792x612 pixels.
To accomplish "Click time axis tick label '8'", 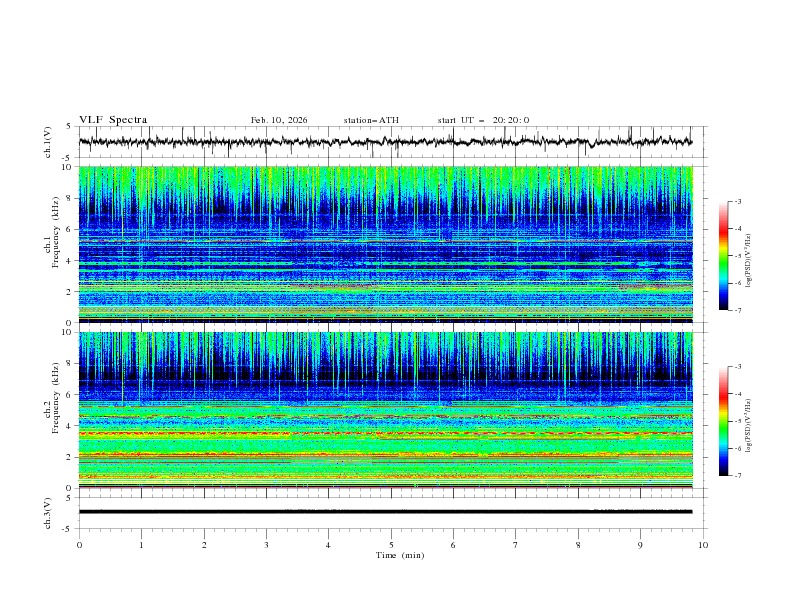I will (578, 545).
